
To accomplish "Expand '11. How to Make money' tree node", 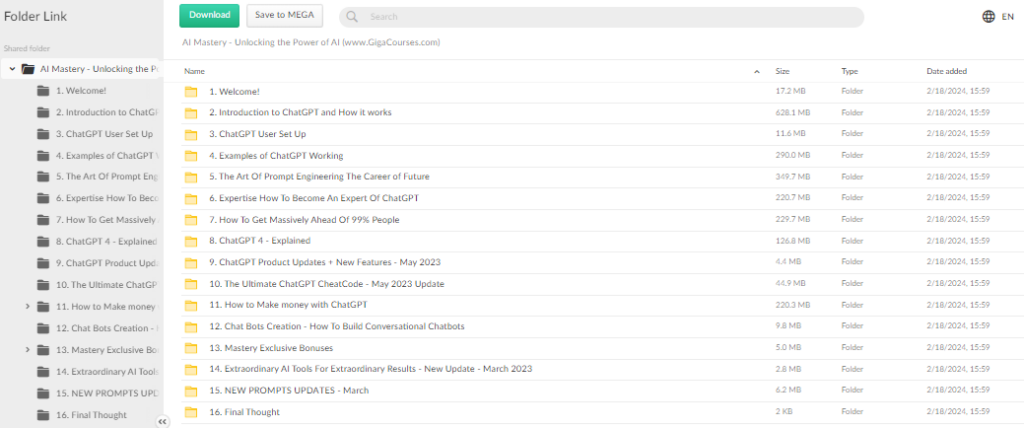I will point(28,306).
